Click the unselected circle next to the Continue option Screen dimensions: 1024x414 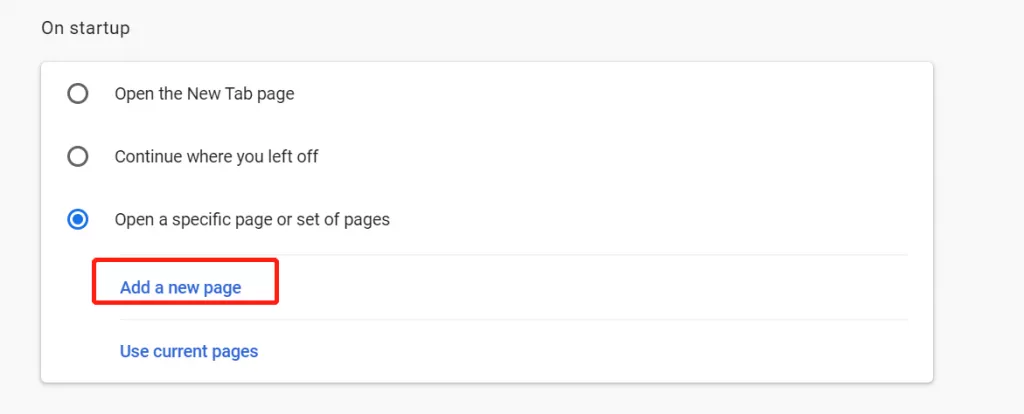77,157
